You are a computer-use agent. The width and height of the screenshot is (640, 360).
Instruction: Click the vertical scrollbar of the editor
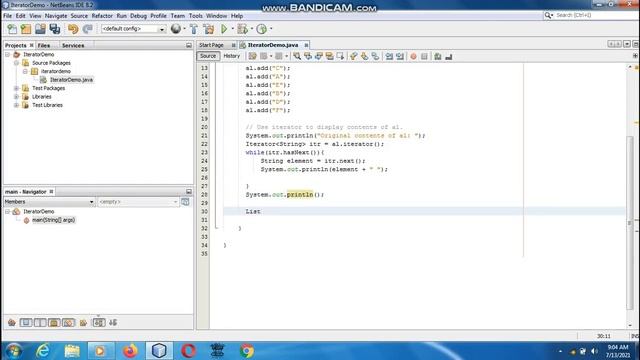click(x=630, y=222)
